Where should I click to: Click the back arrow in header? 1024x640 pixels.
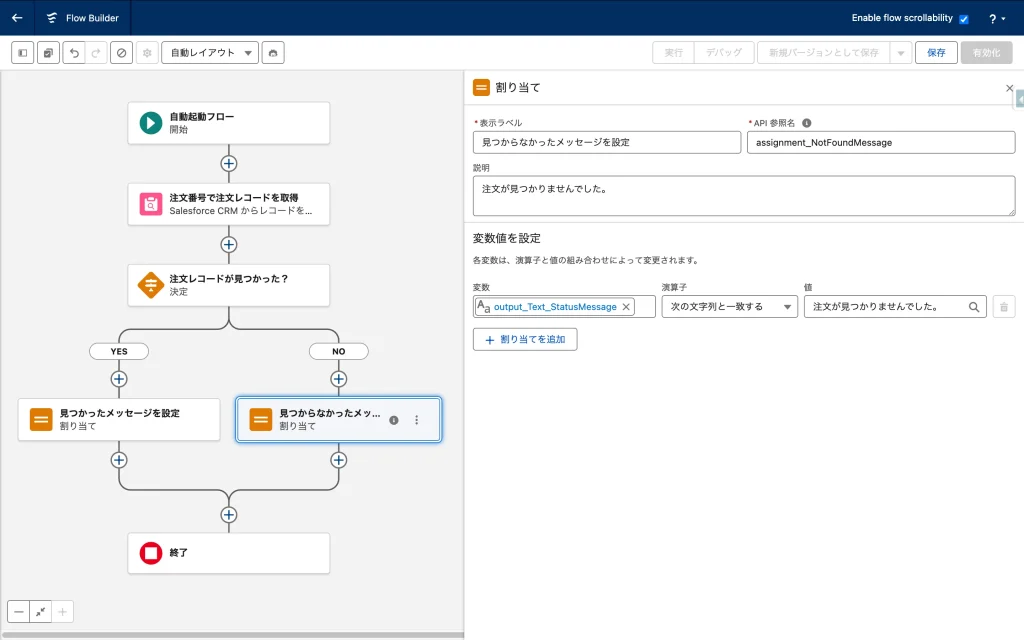(x=17, y=18)
